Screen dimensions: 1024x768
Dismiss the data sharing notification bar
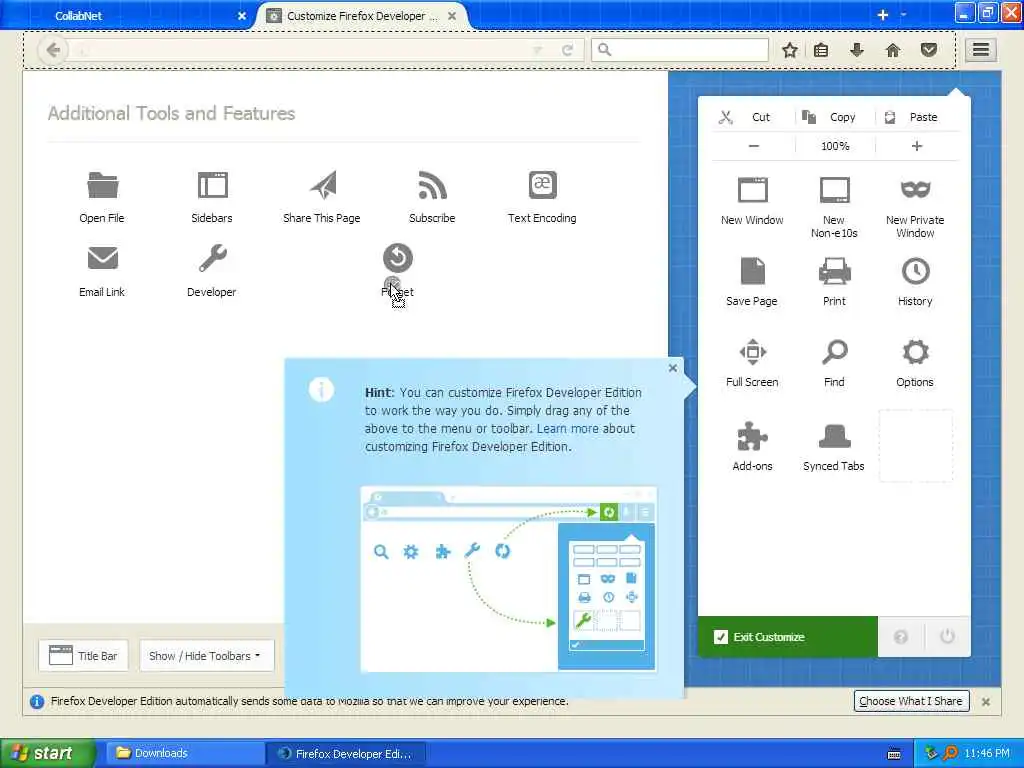click(x=986, y=702)
